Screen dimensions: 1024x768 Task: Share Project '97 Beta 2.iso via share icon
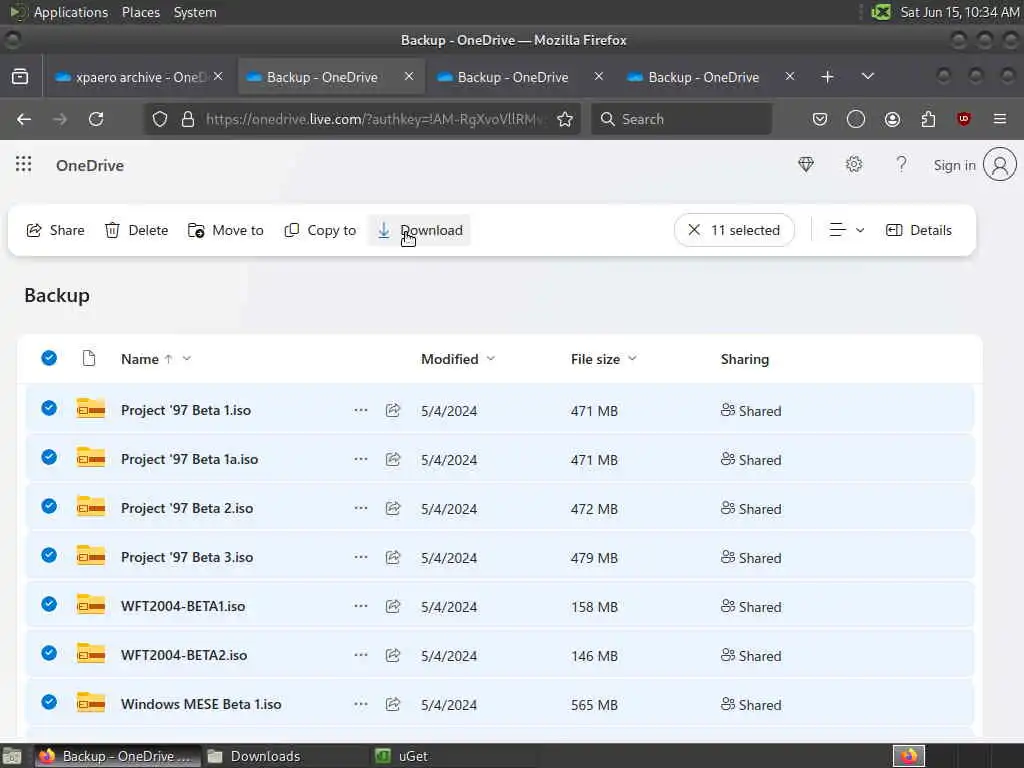click(x=392, y=508)
